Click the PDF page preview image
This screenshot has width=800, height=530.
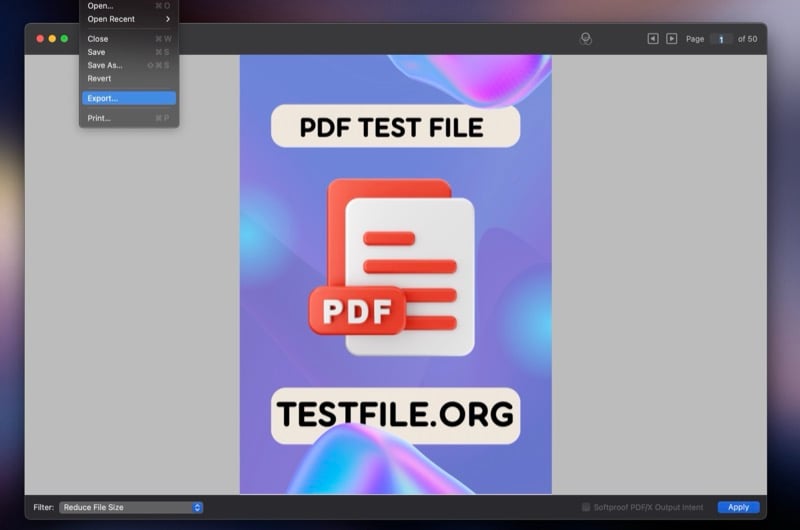click(395, 274)
